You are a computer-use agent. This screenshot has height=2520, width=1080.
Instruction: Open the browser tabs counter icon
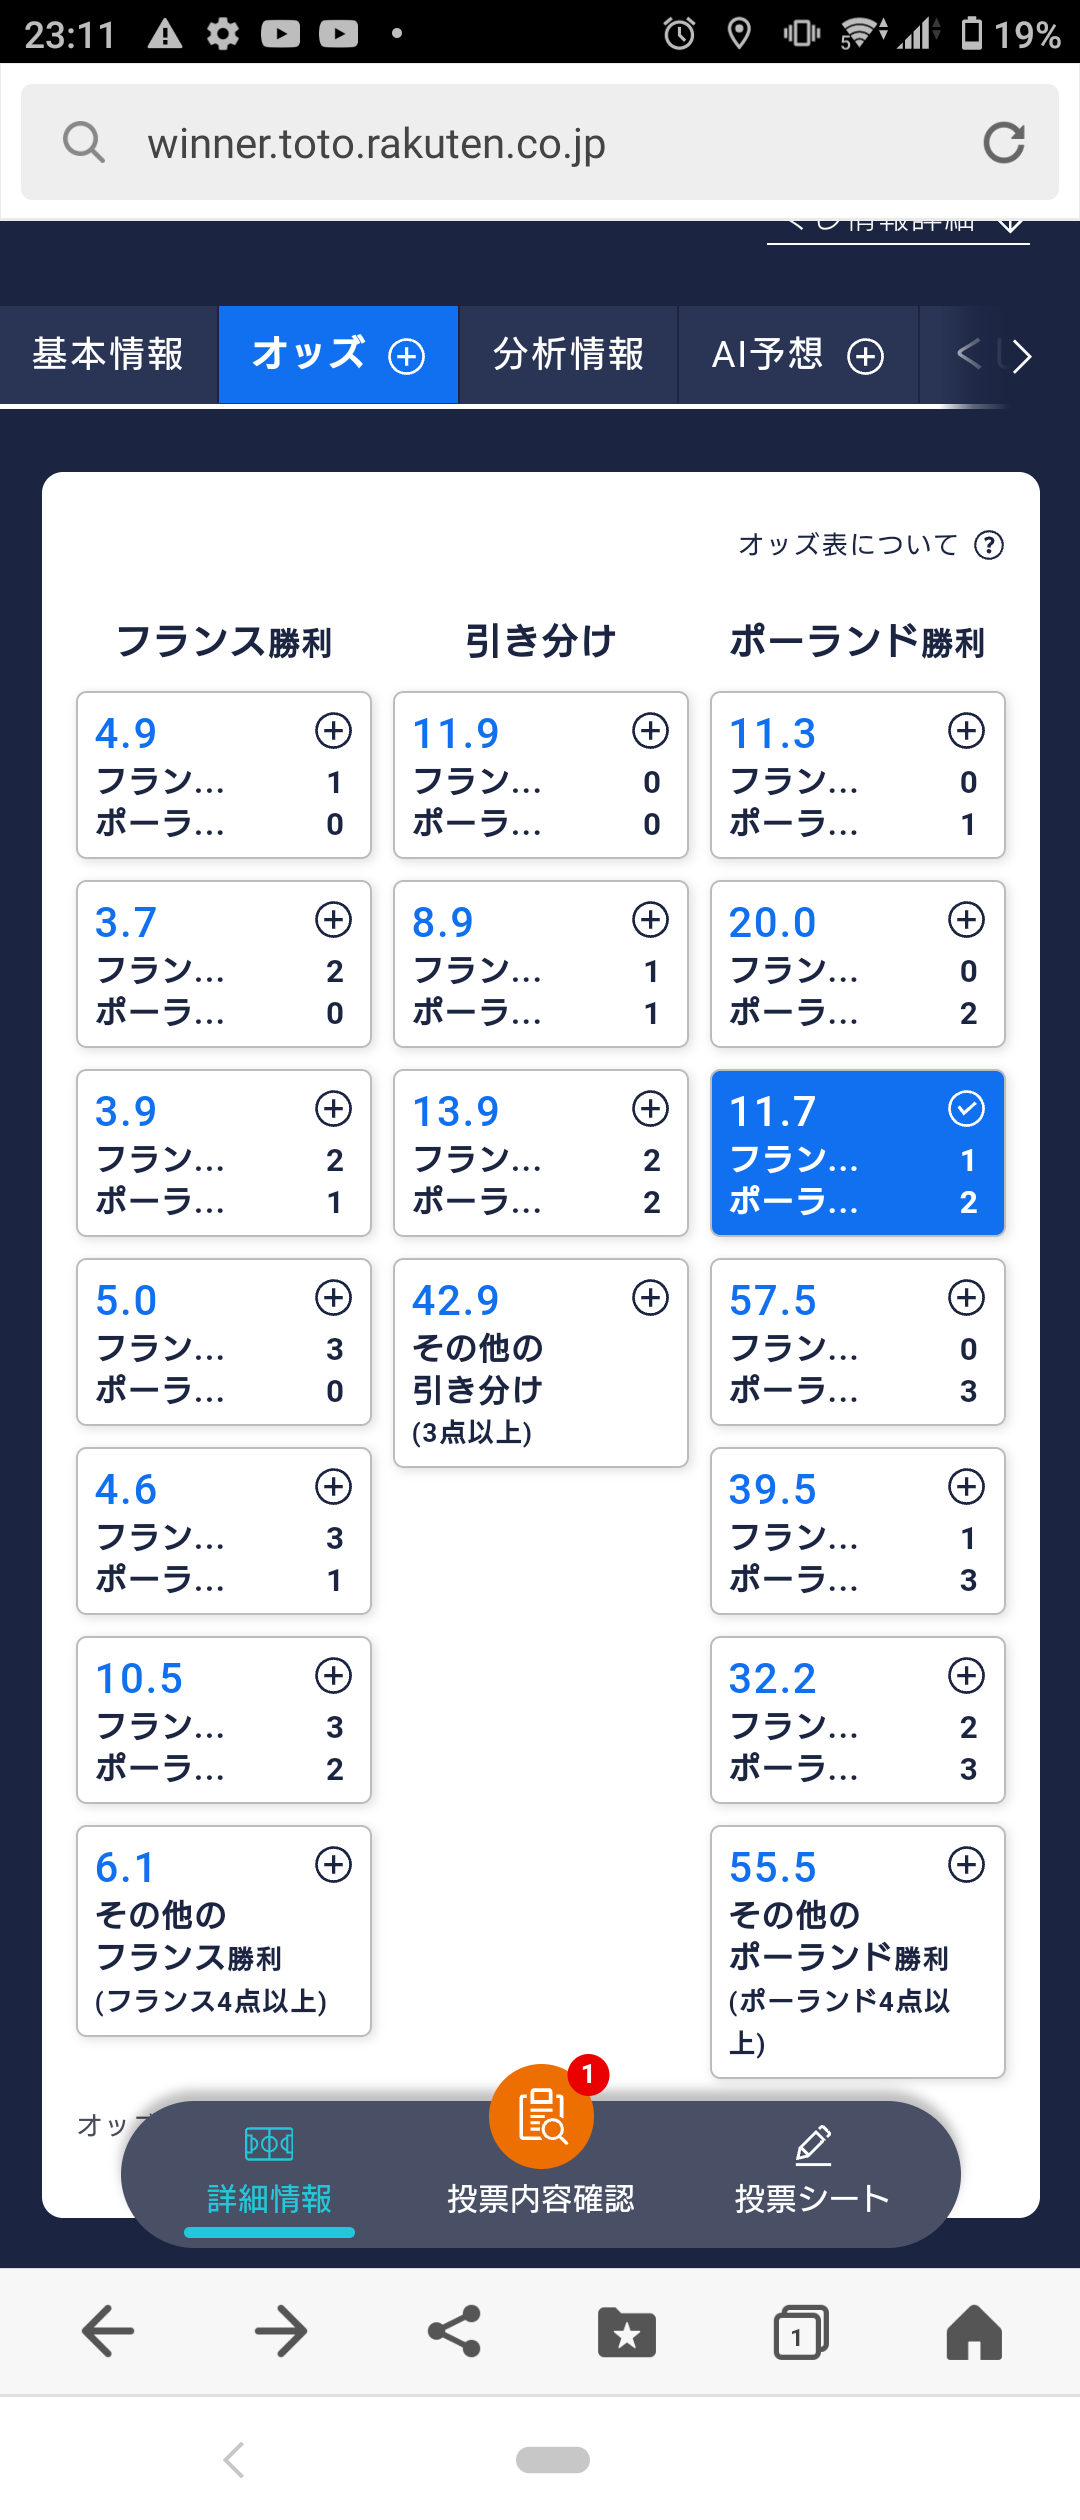click(x=800, y=2333)
